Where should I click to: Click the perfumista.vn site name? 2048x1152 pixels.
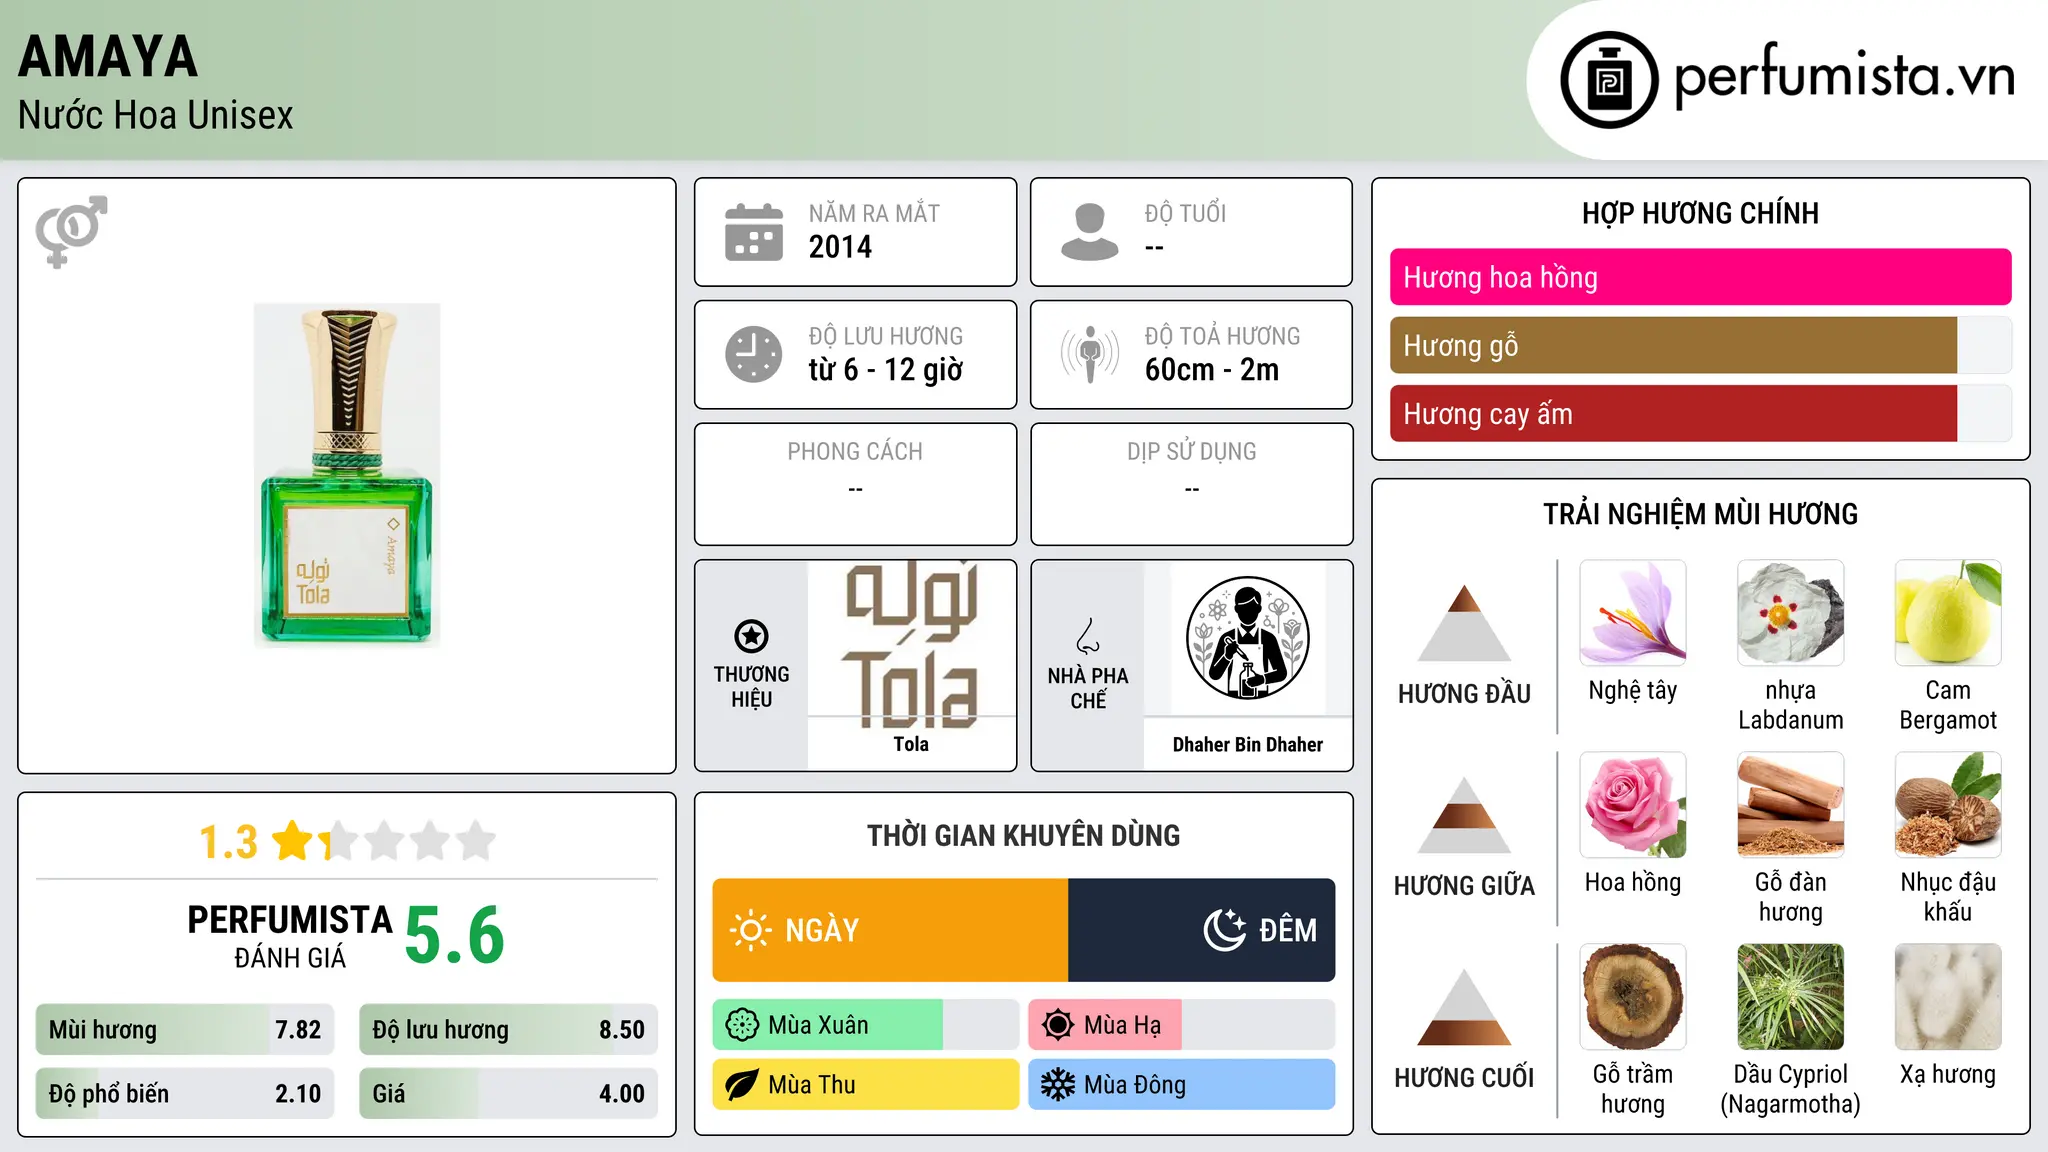(1844, 76)
